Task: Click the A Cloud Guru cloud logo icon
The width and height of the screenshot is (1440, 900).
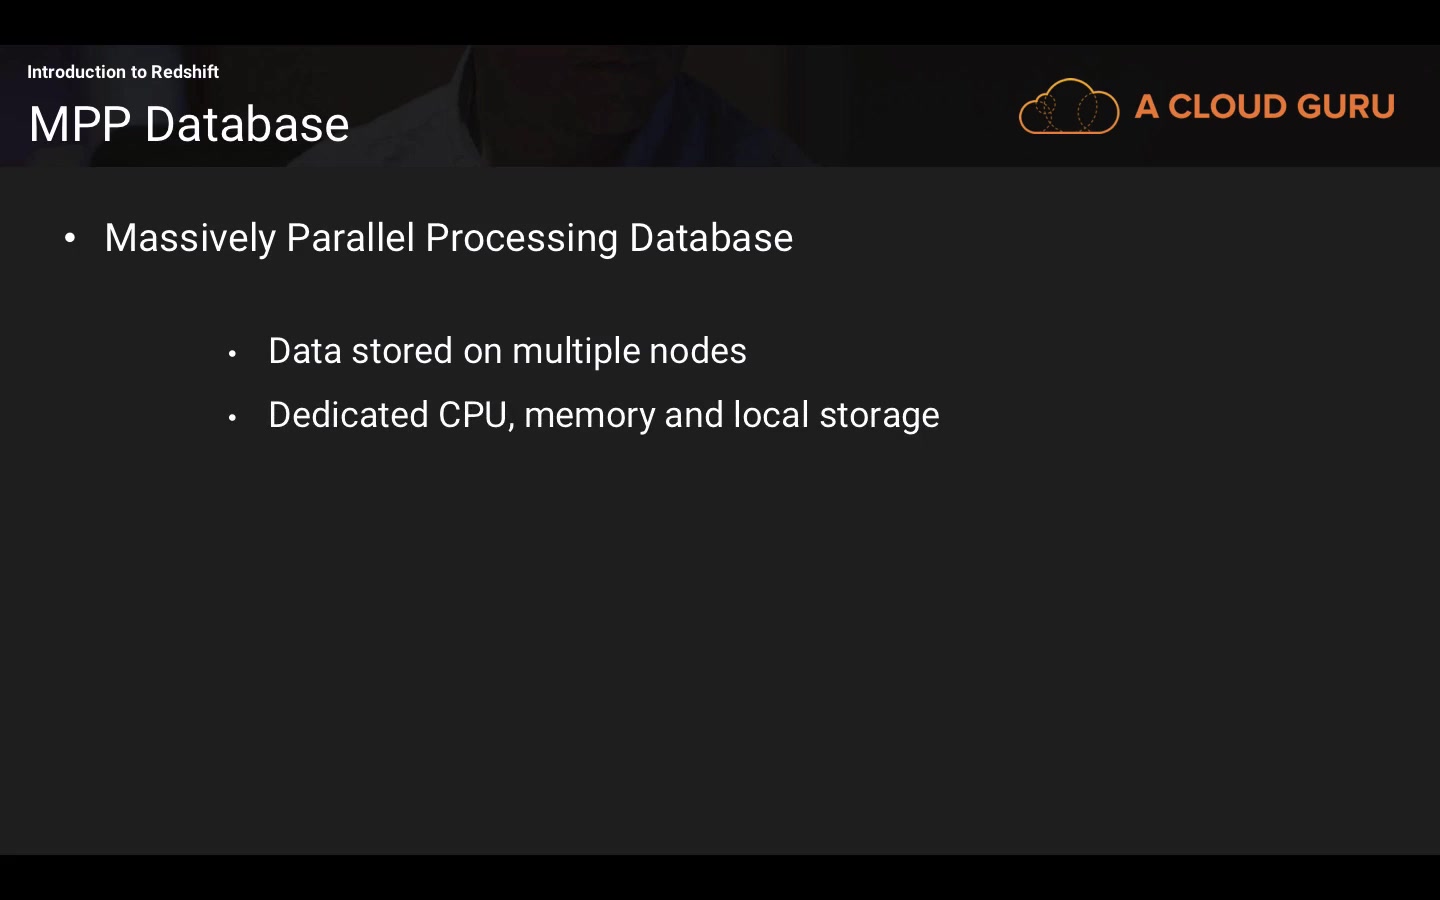Action: [1068, 106]
